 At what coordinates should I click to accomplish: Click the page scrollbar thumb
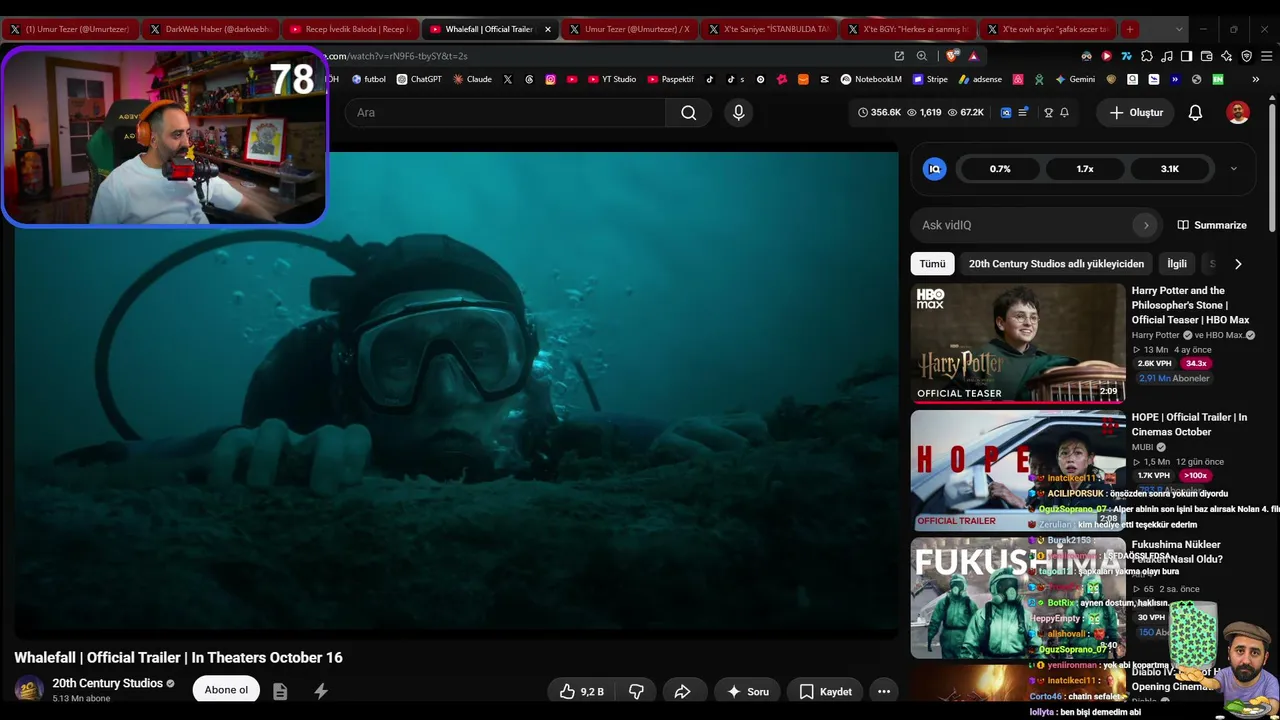[1272, 170]
